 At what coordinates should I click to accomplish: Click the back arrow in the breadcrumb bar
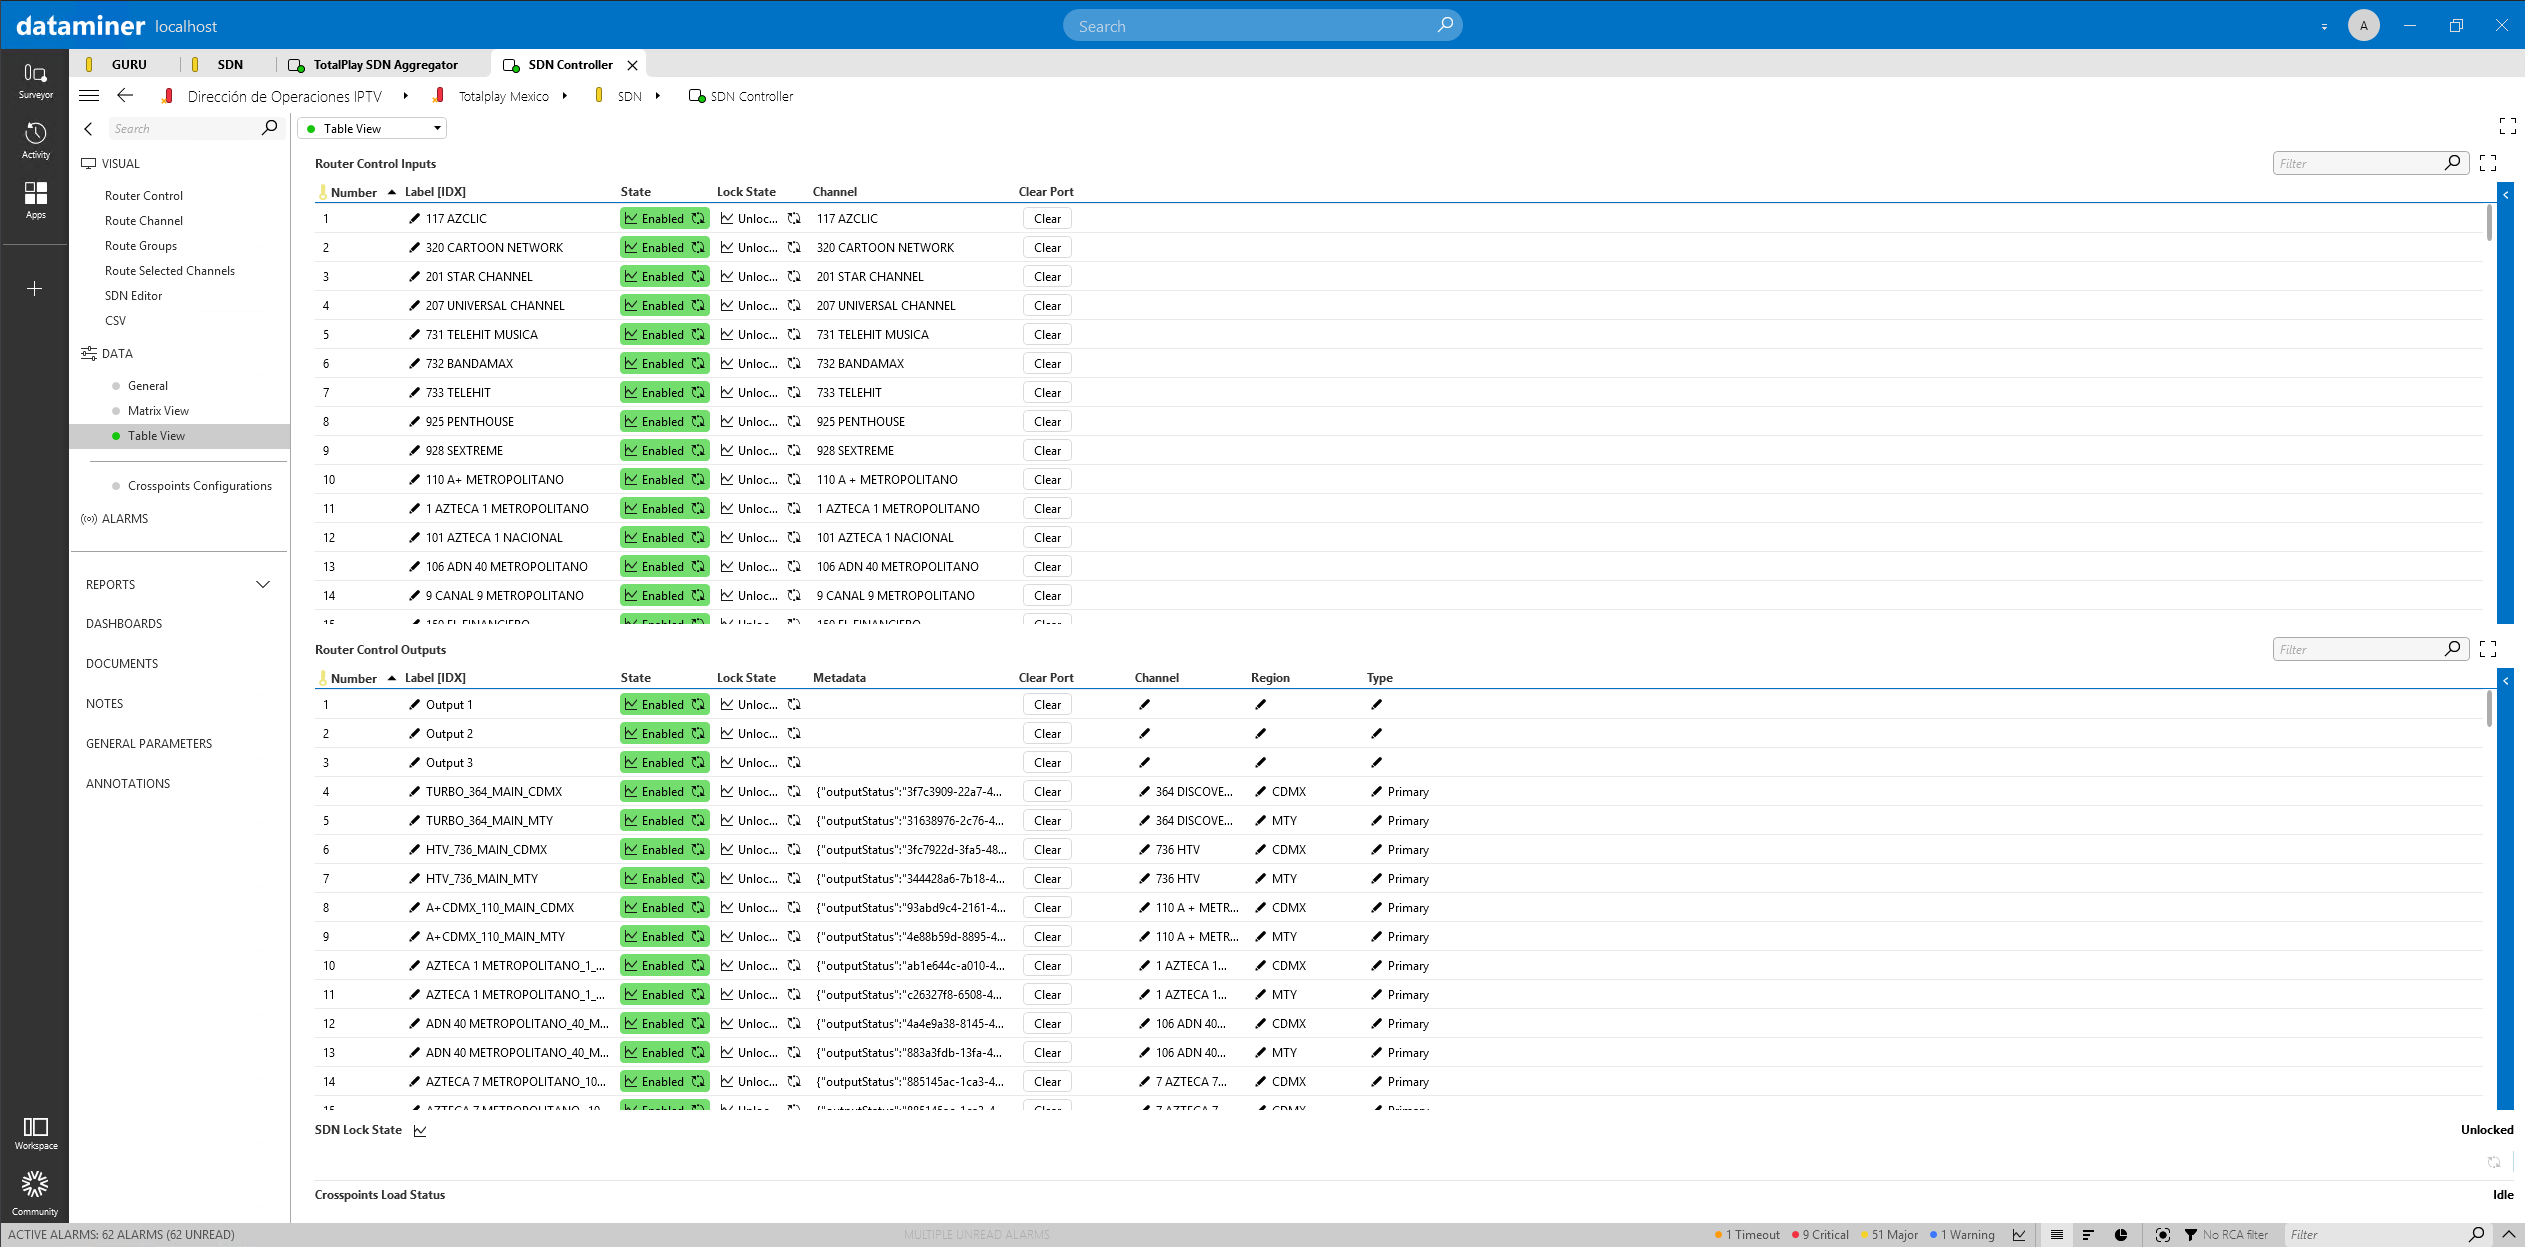[x=125, y=96]
